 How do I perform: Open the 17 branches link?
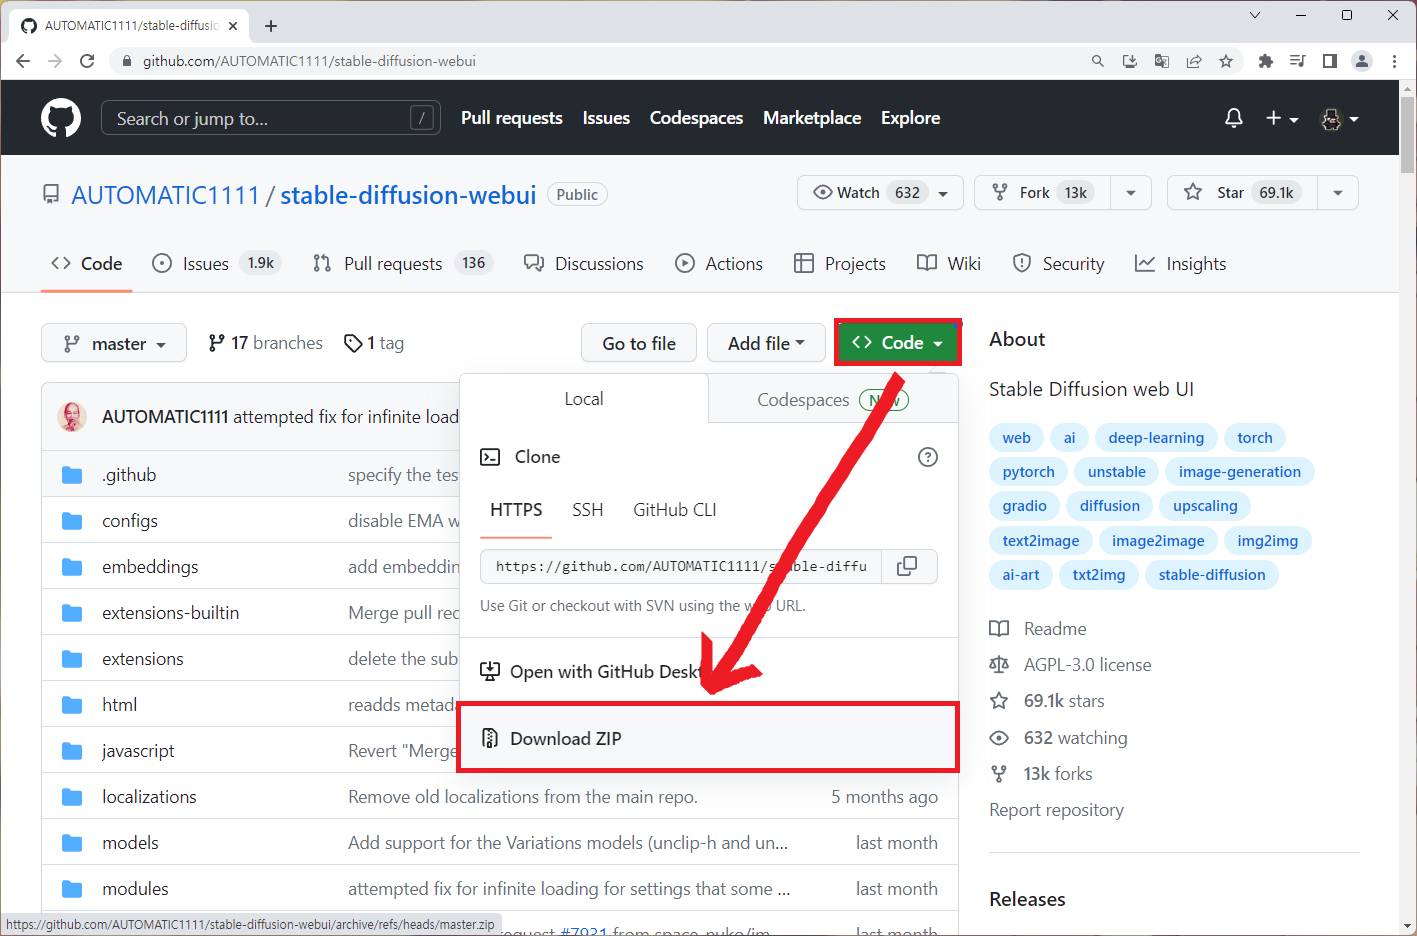click(x=265, y=343)
